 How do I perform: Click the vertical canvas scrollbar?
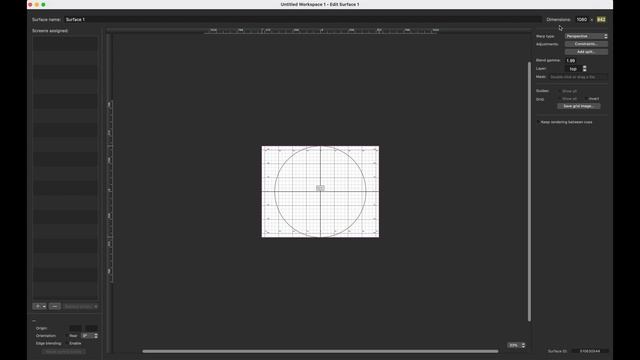tap(529, 191)
